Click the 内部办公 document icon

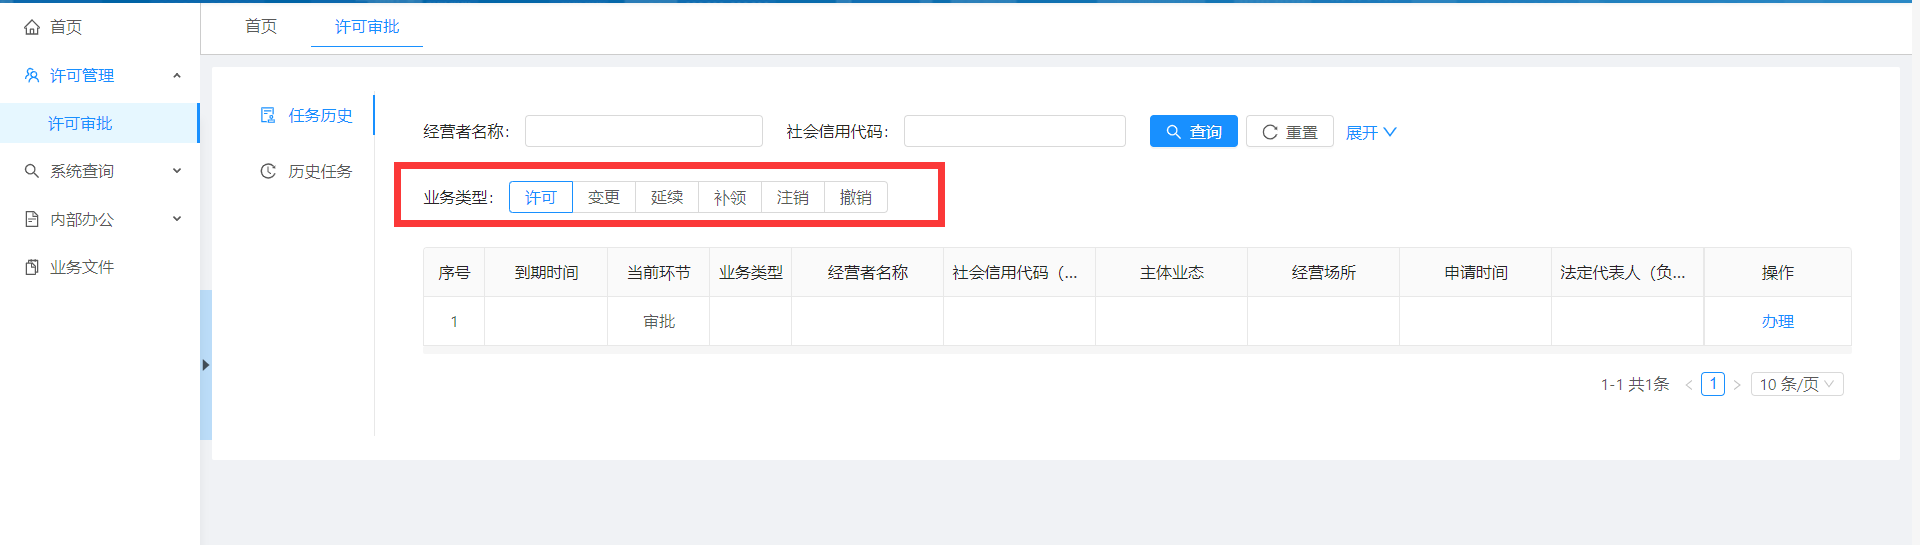32,219
